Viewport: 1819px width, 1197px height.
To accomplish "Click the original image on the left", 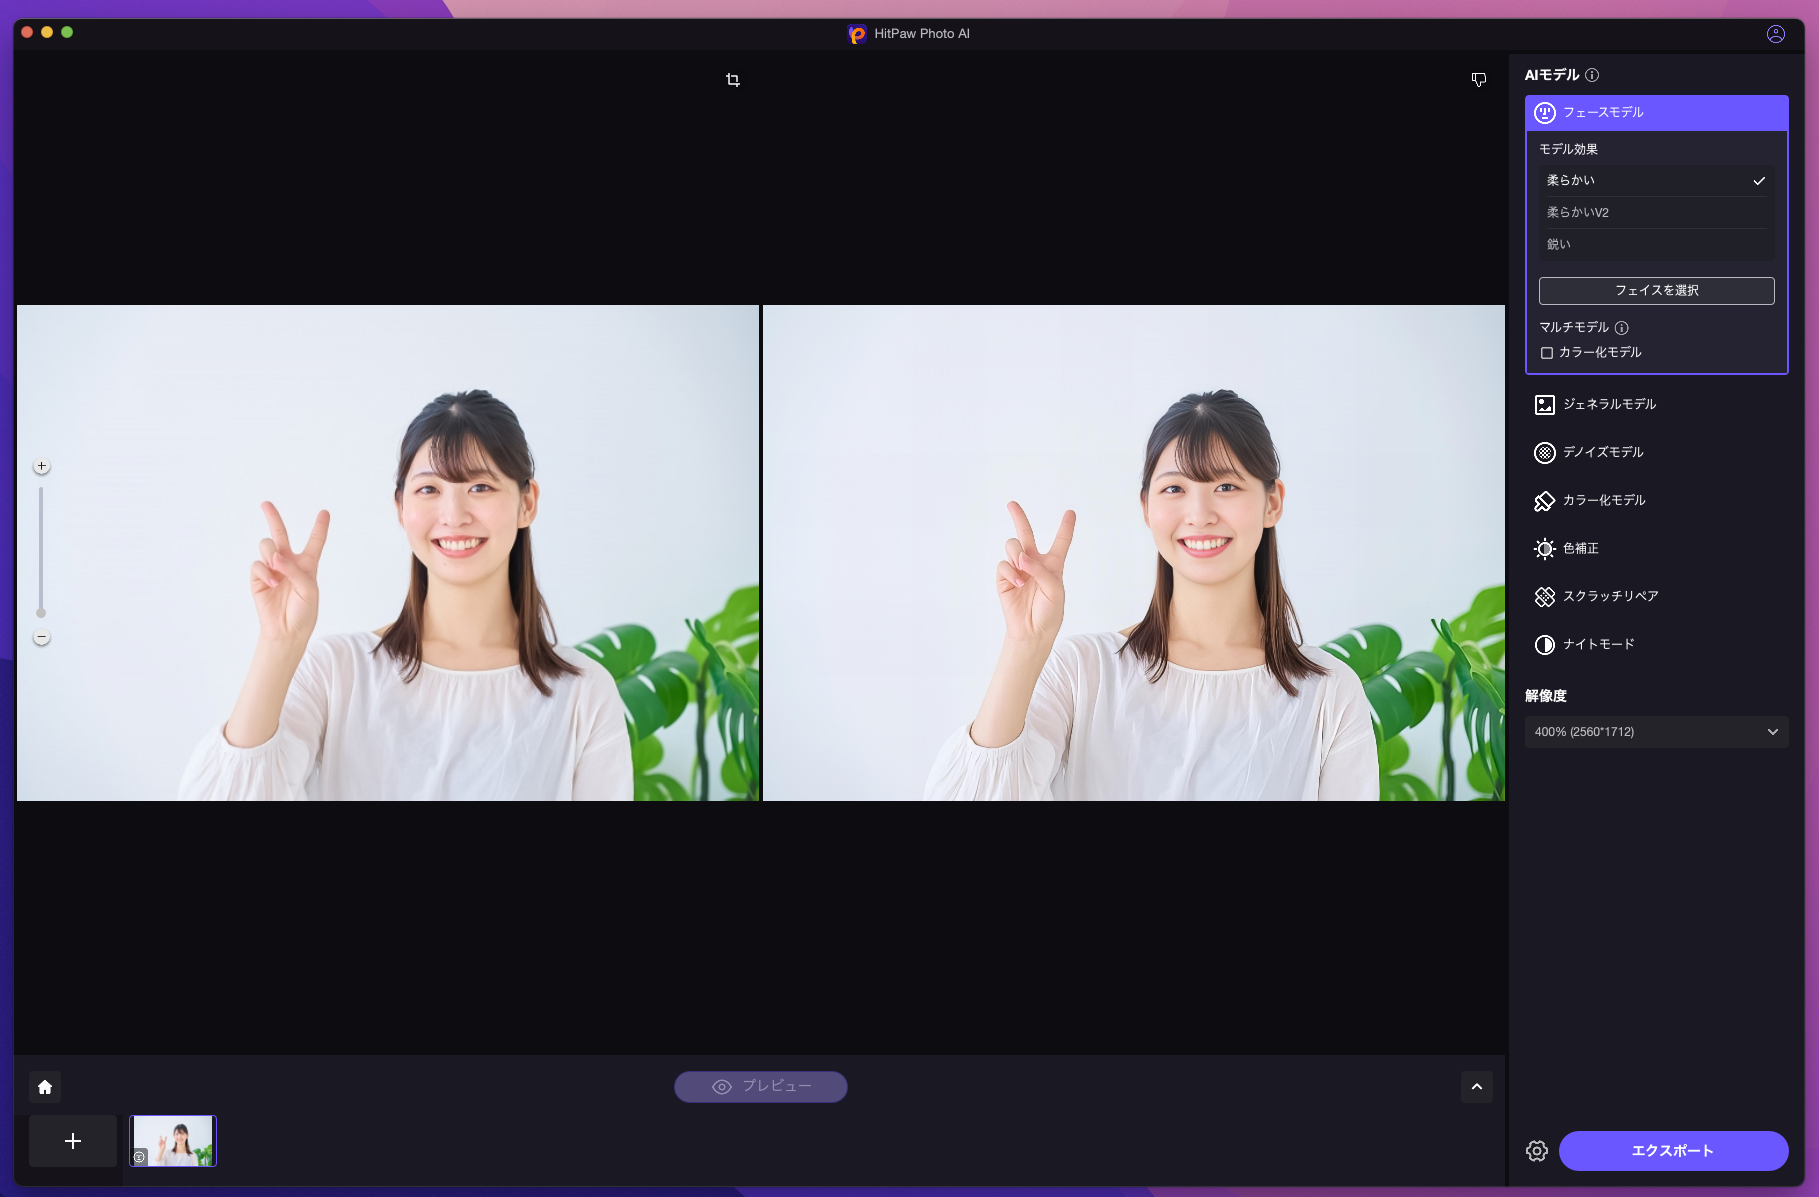I will coord(388,553).
